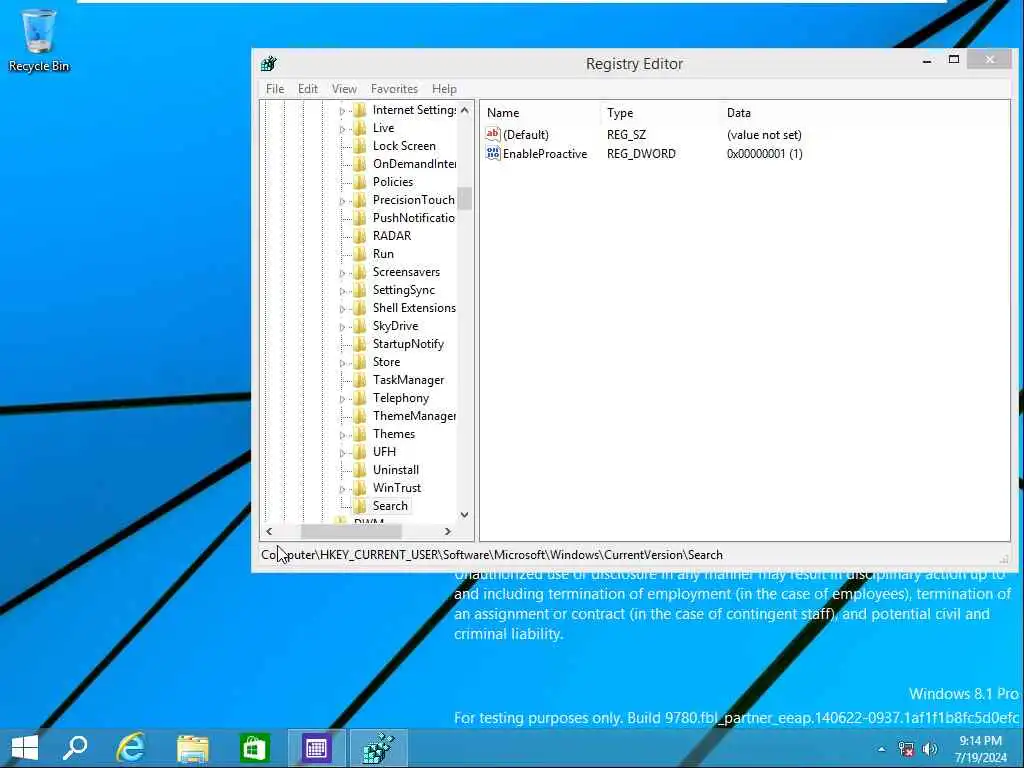Click the tree scroll up arrow
This screenshot has height=768, width=1024.
pos(464,110)
